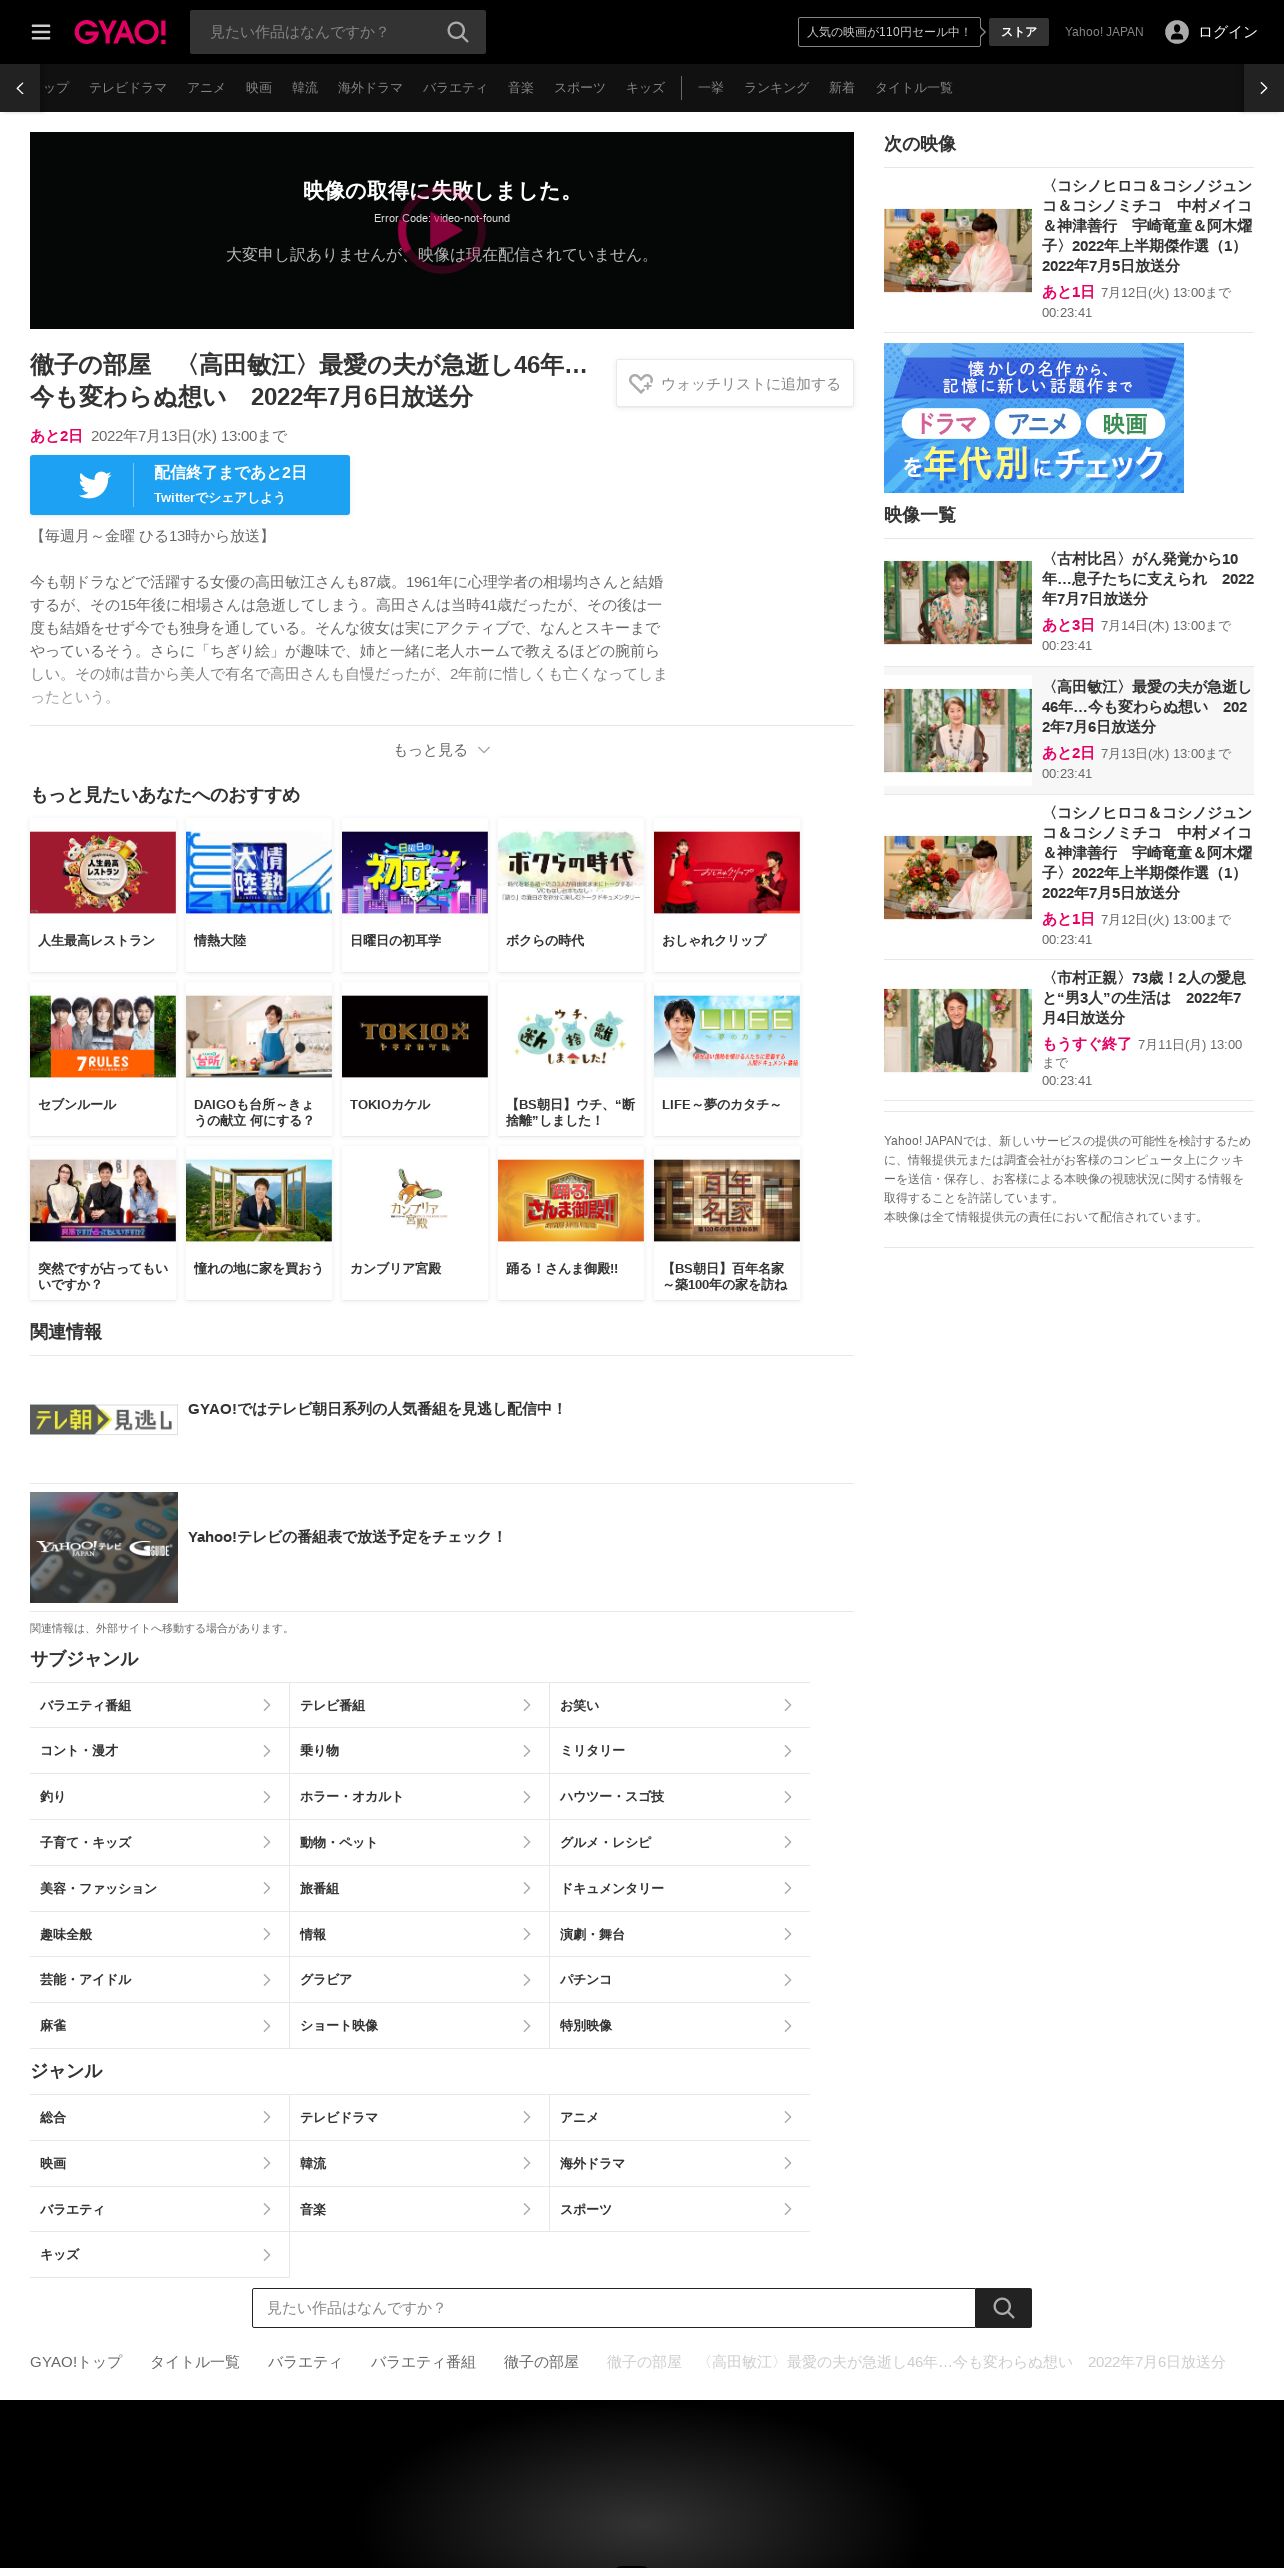Click the 年代別にチェック banner ad
Screen dimensions: 1284x2568
tap(1034, 418)
